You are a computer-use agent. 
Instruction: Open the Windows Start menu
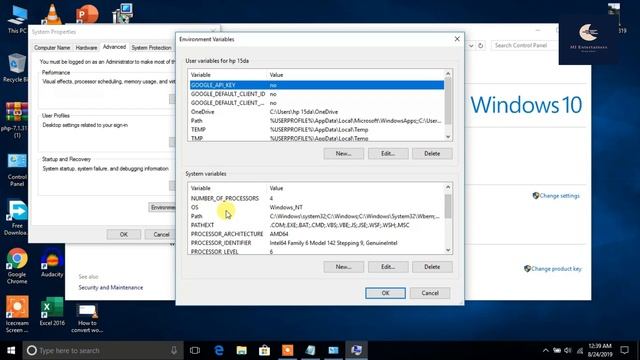[x=11, y=350]
